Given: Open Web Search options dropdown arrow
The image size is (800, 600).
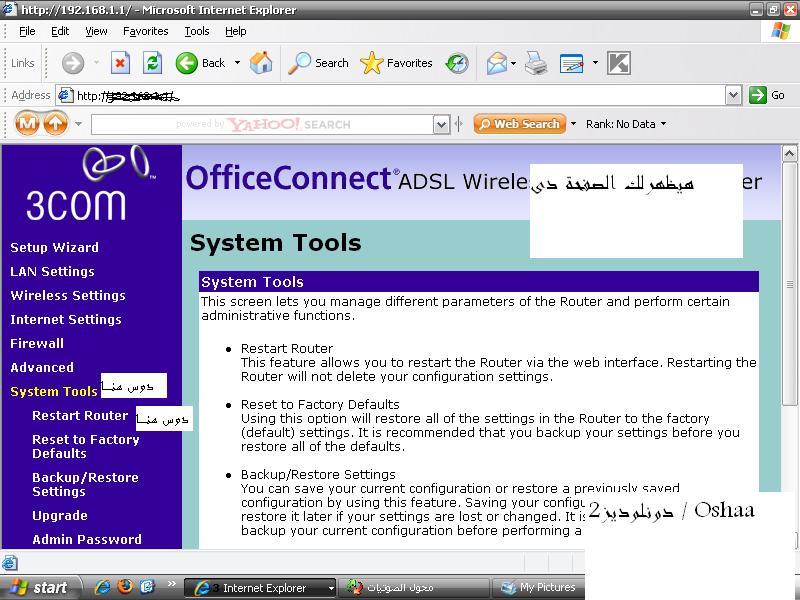Looking at the screenshot, I should (x=573, y=123).
